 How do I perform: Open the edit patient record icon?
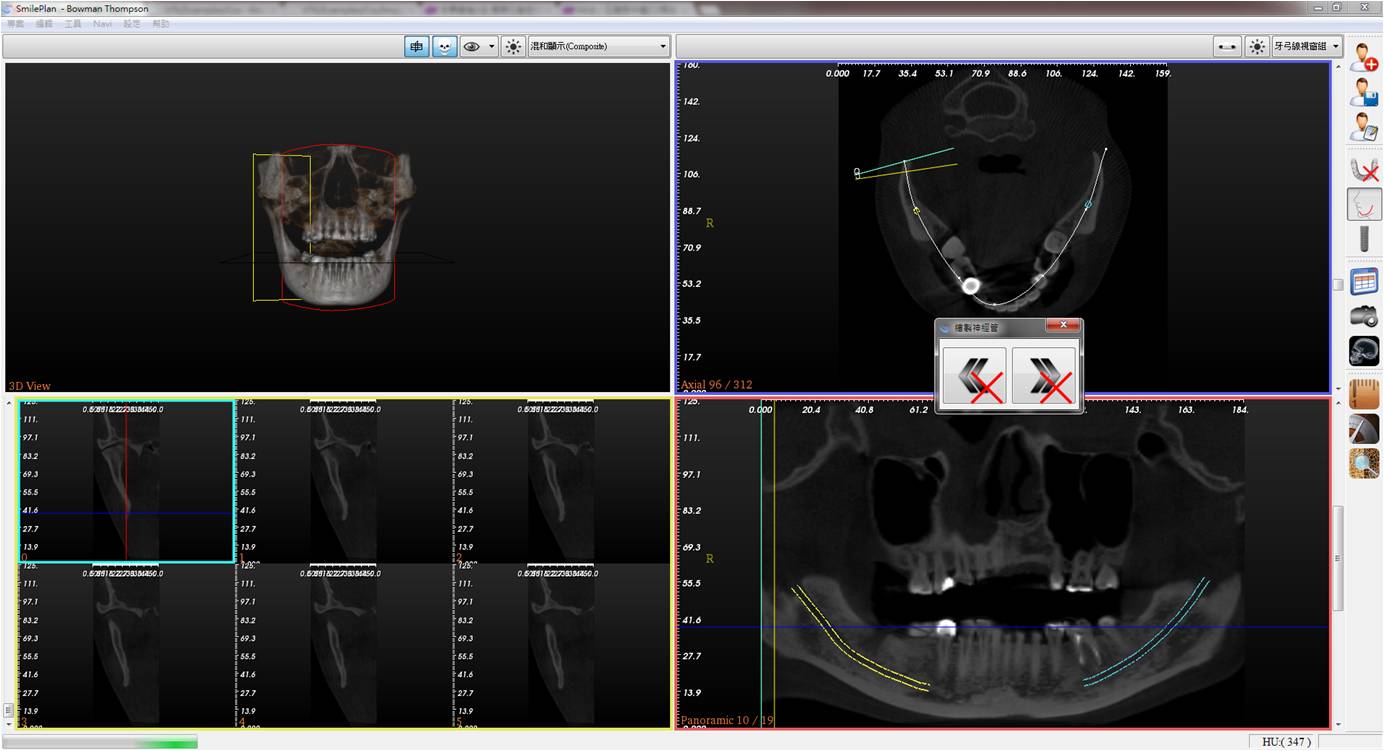click(1364, 127)
